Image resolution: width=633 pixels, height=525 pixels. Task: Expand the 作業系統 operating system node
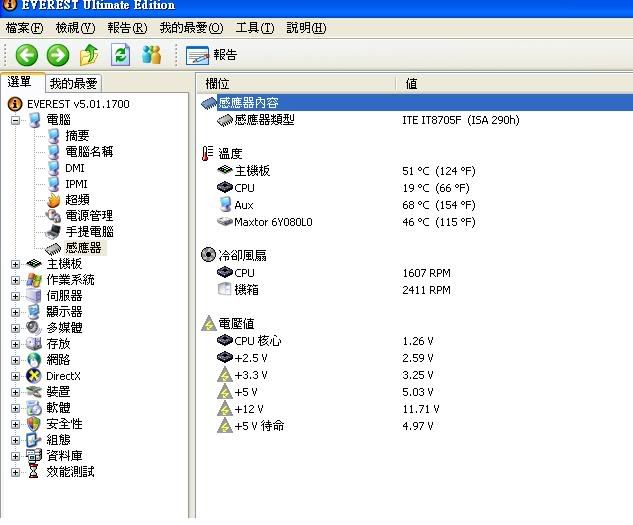click(x=16, y=280)
